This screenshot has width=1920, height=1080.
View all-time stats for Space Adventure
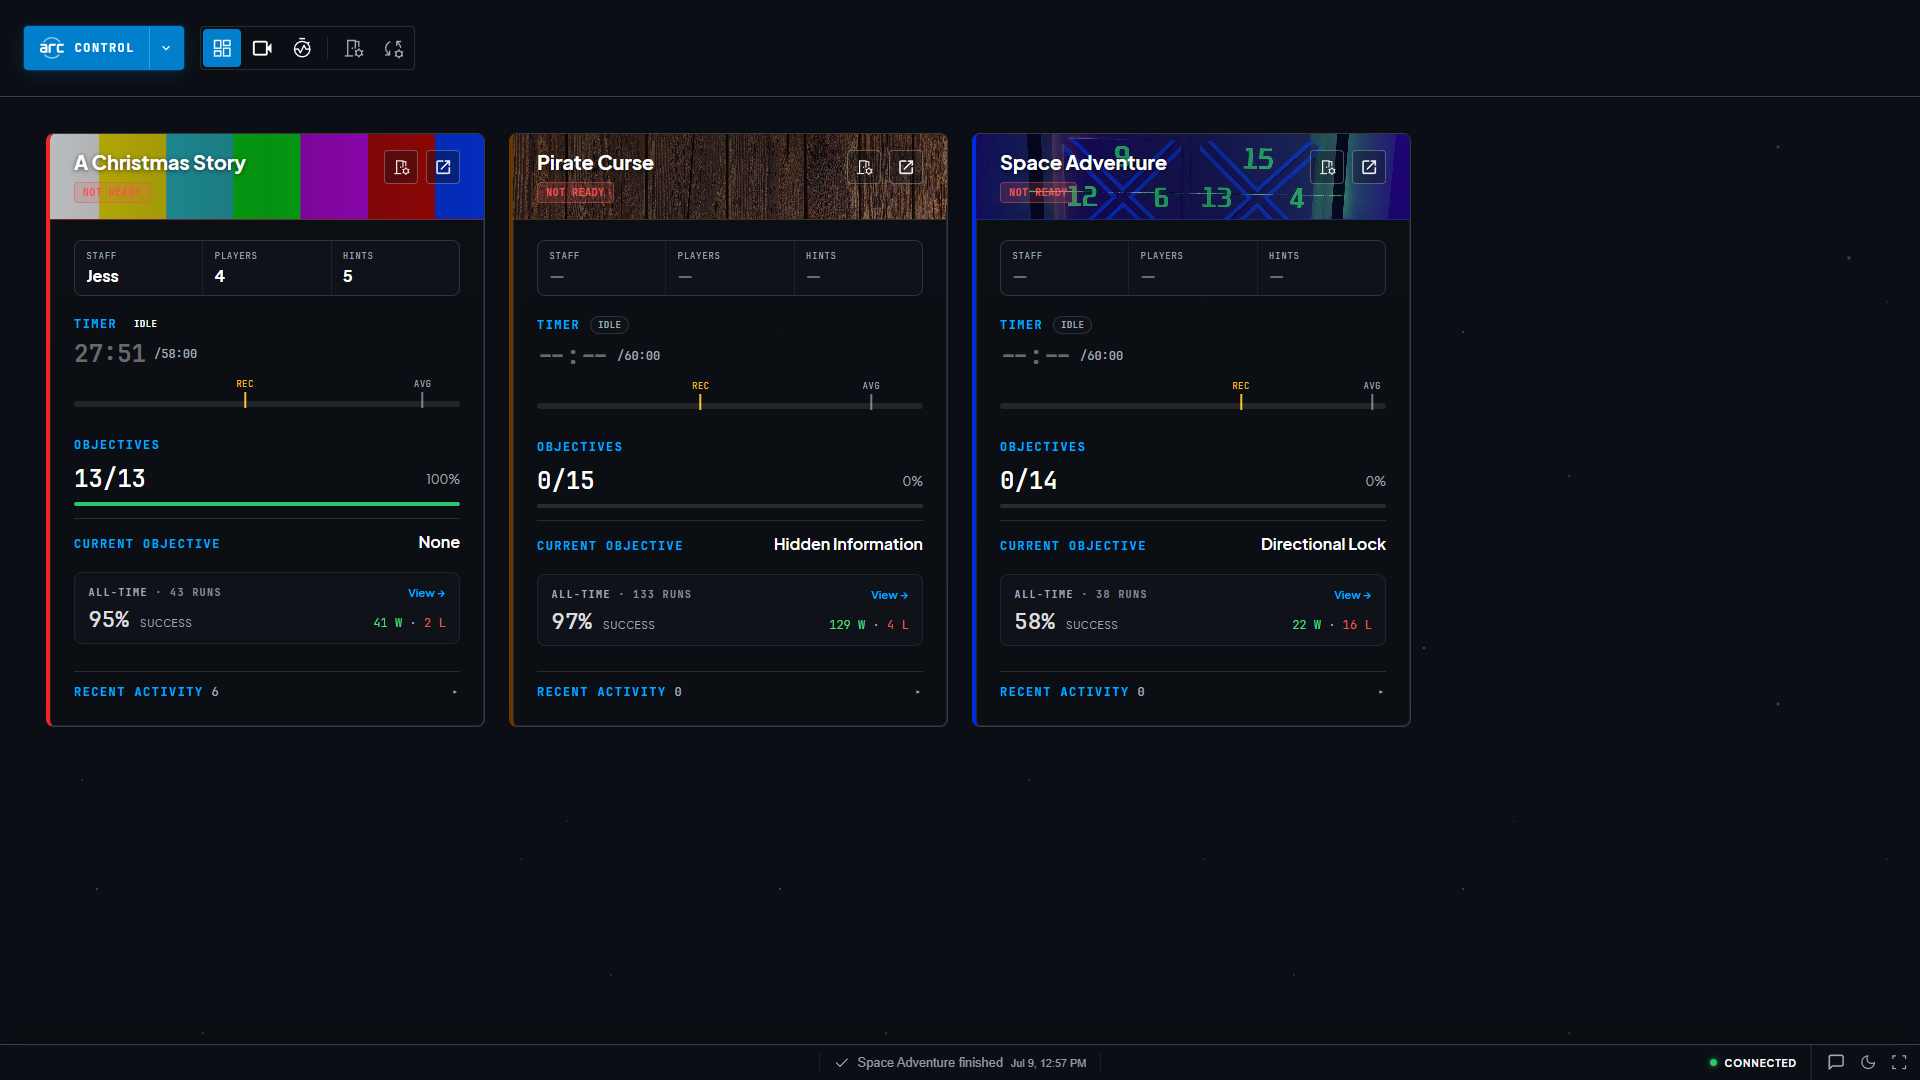(1352, 595)
